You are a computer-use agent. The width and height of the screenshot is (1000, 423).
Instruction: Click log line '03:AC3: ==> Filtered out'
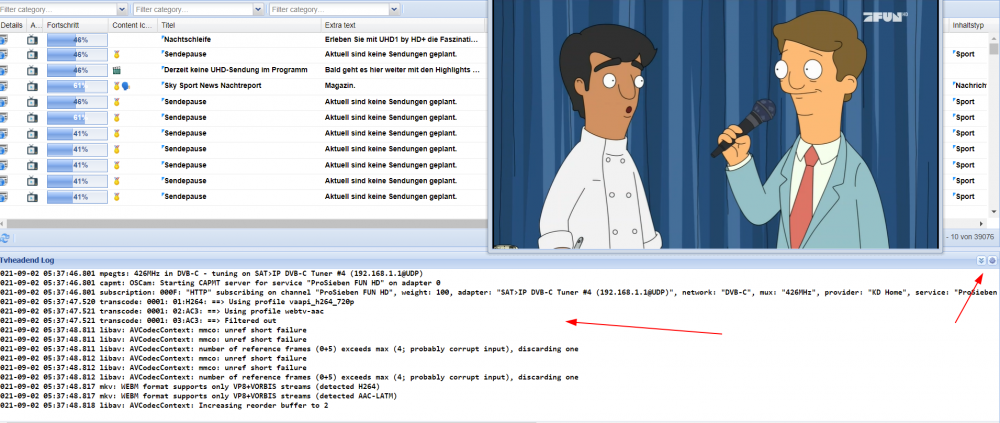pos(138,321)
